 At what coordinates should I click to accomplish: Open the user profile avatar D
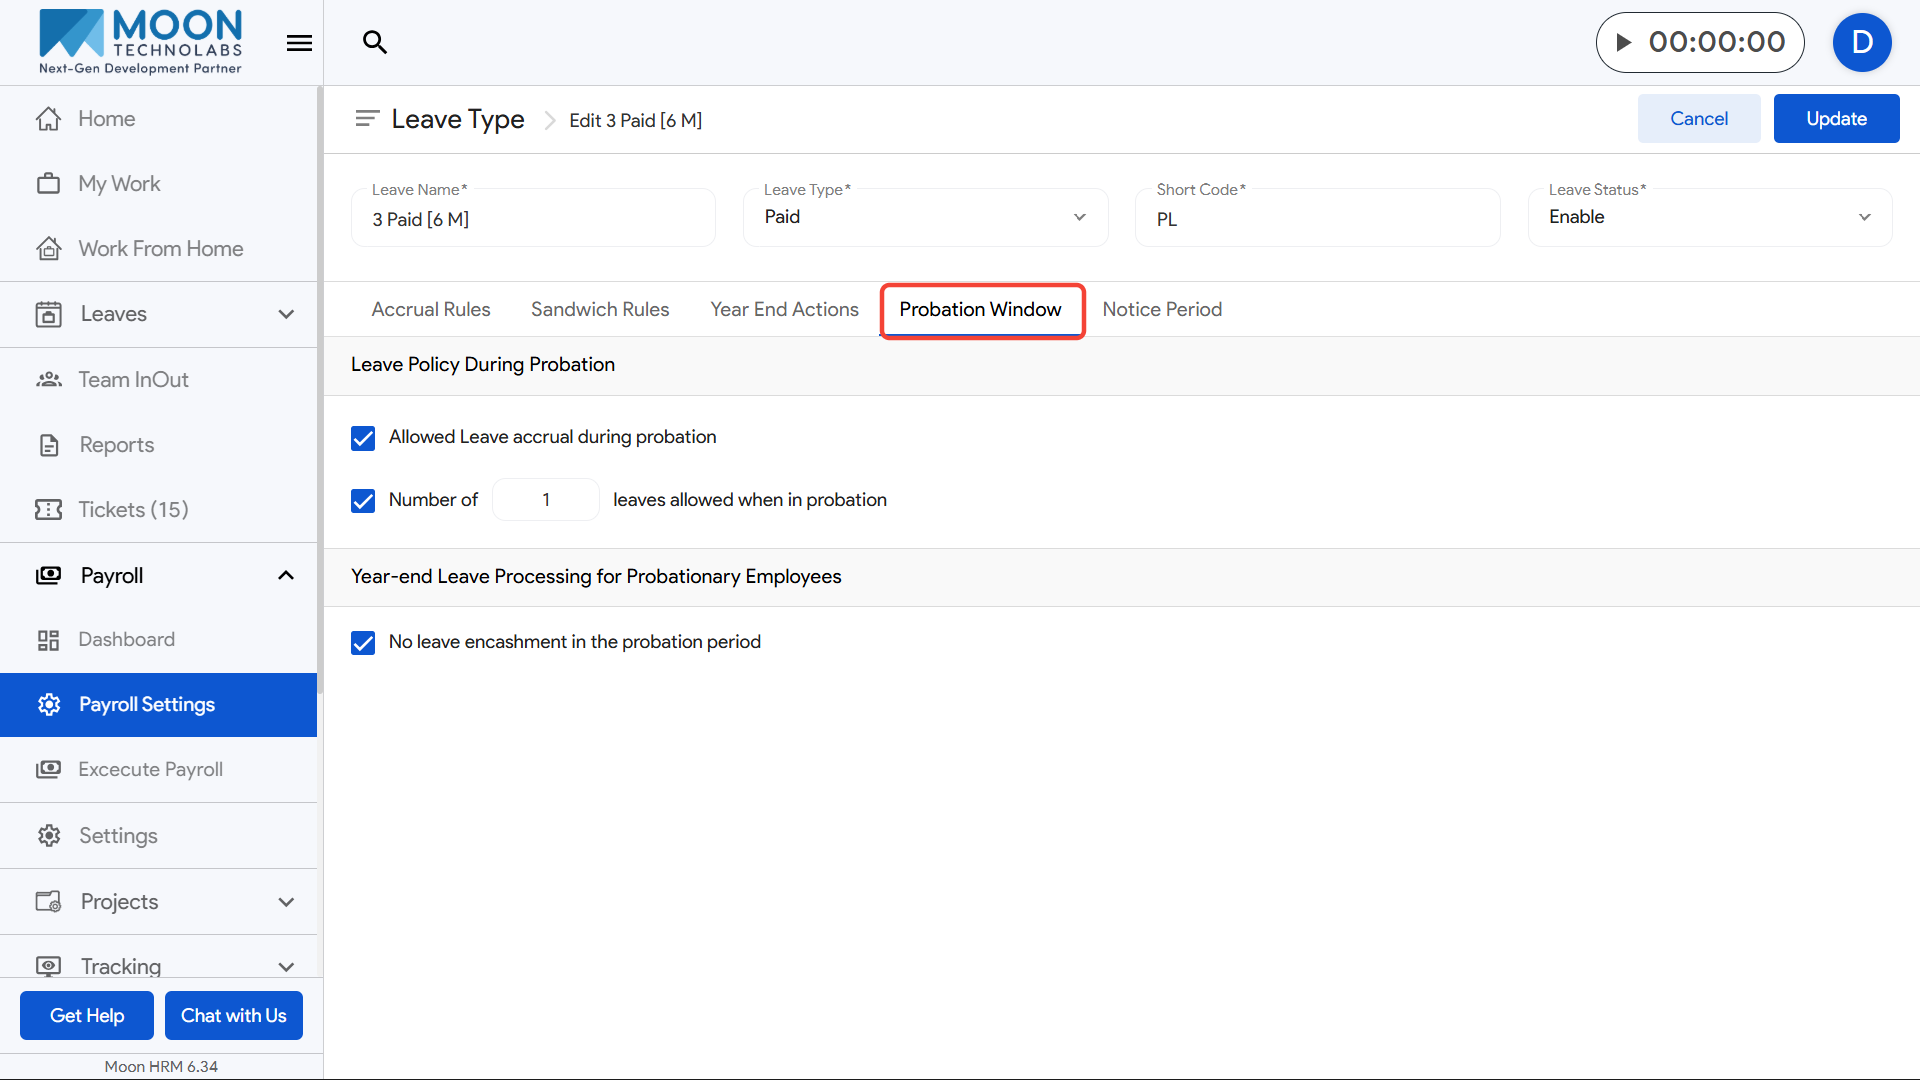pos(1861,42)
